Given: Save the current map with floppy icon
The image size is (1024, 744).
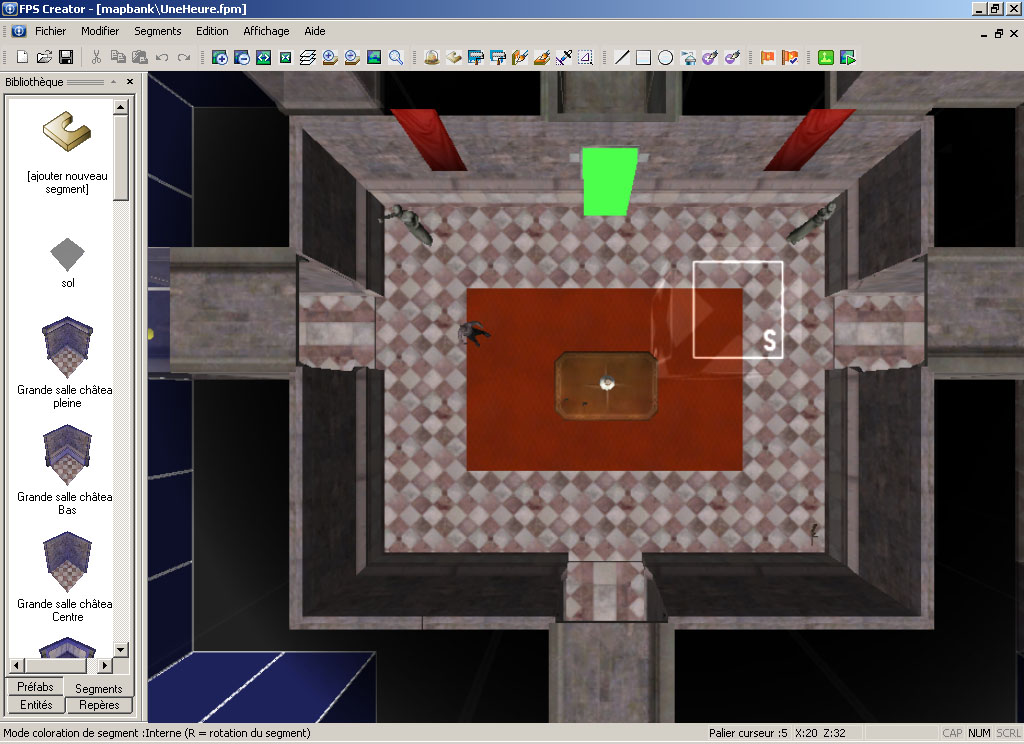Looking at the screenshot, I should point(66,57).
